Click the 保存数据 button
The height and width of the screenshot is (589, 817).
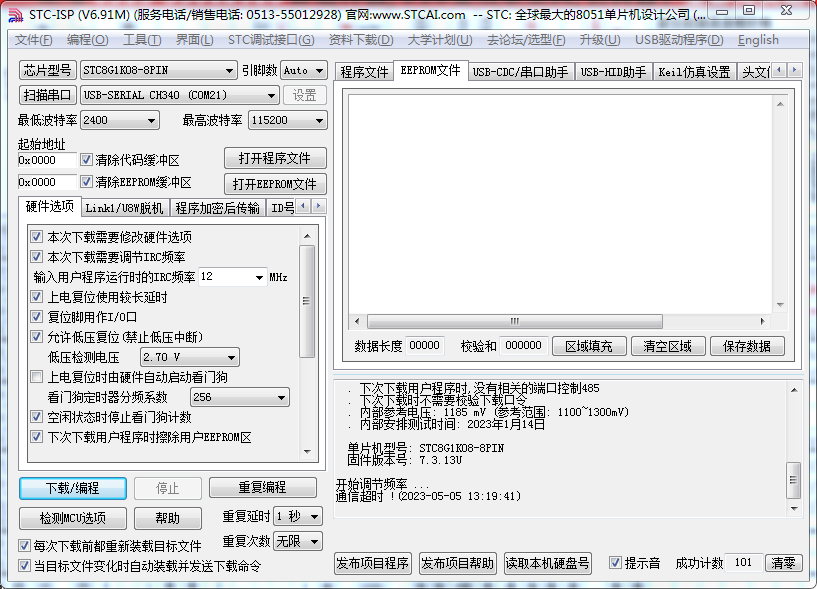(747, 346)
